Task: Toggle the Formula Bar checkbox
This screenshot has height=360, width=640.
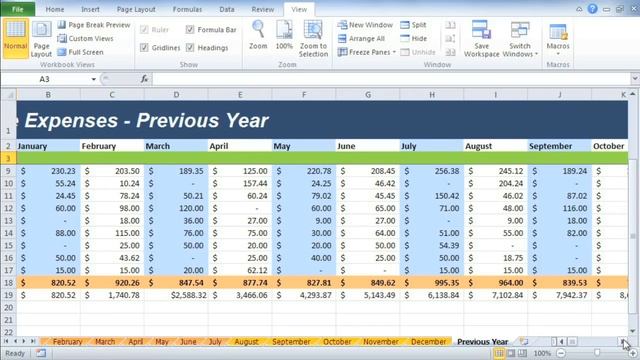Action: pyautogui.click(x=190, y=29)
